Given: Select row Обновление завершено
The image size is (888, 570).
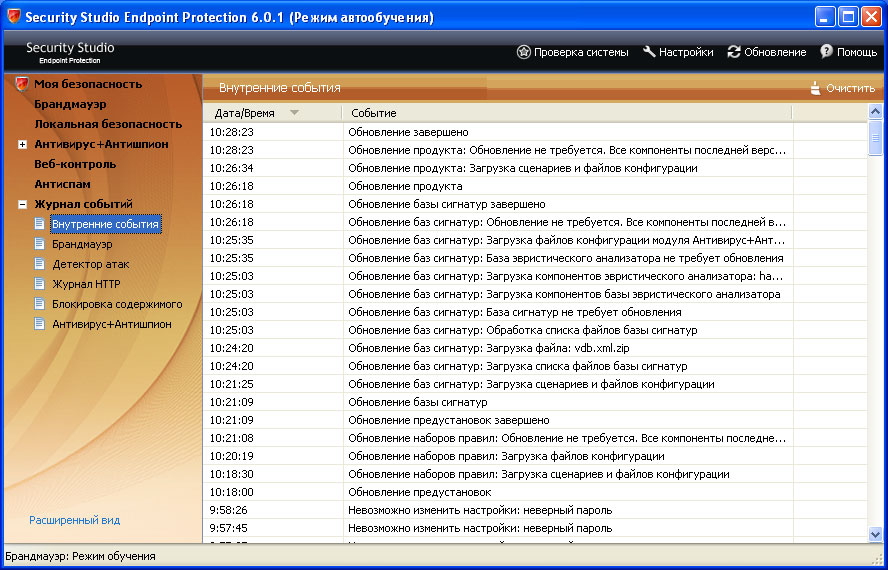Looking at the screenshot, I should click(535, 132).
